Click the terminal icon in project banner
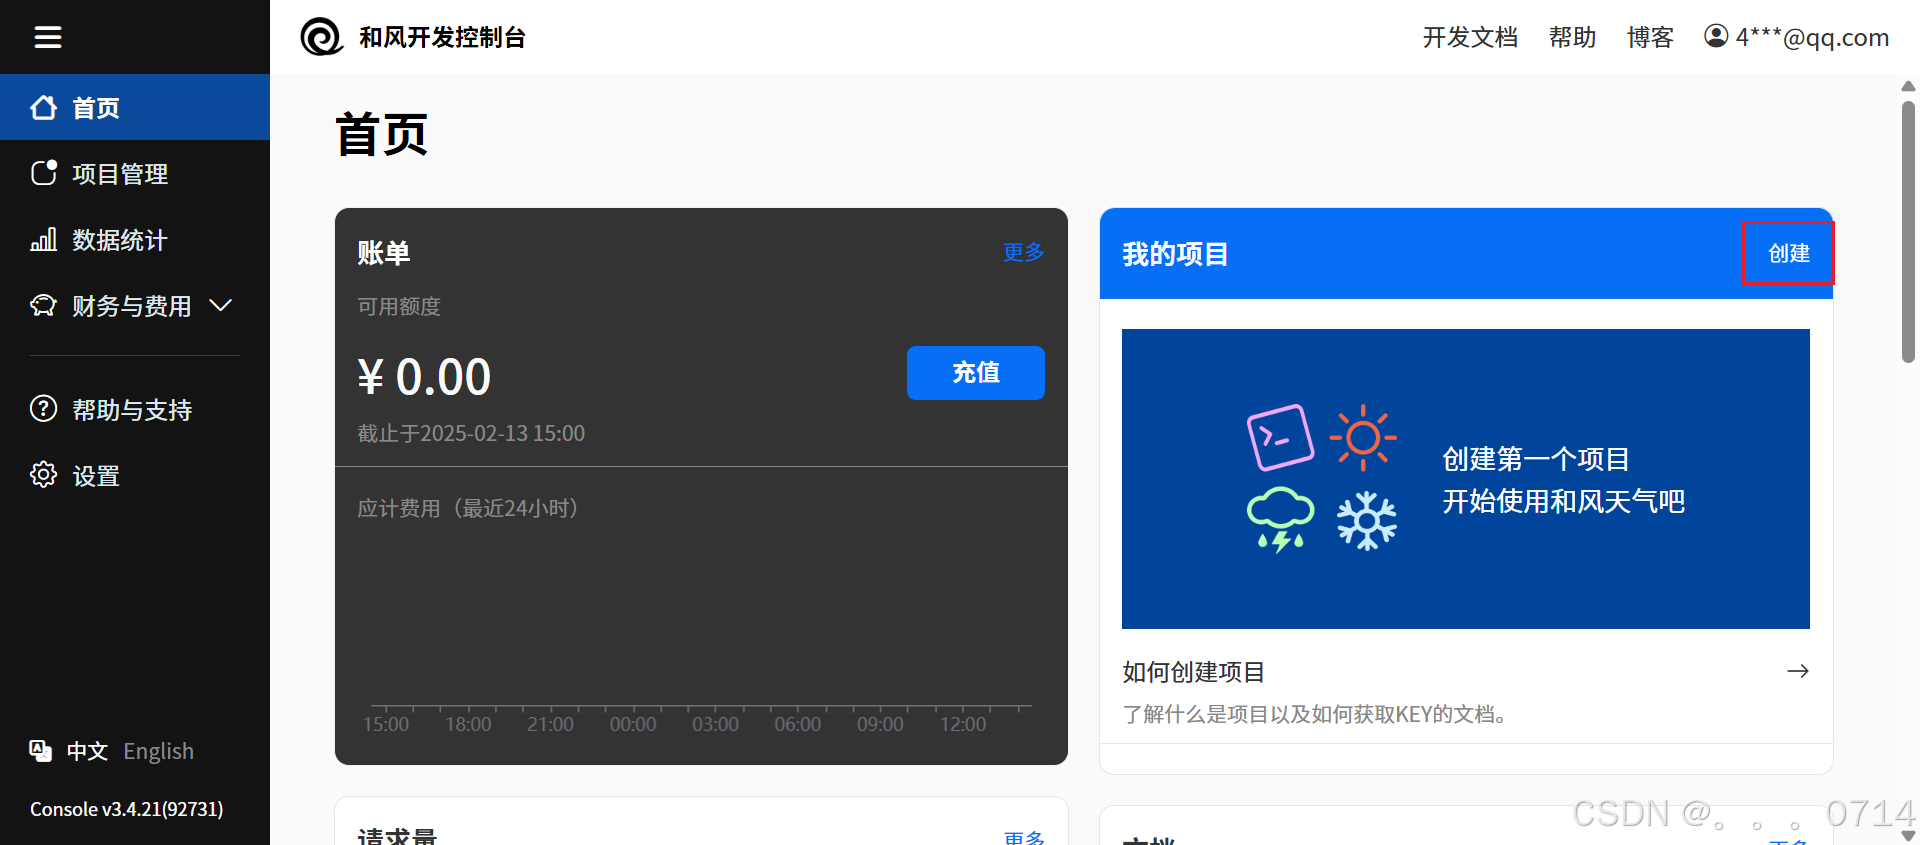The height and width of the screenshot is (845, 1920). click(1280, 437)
